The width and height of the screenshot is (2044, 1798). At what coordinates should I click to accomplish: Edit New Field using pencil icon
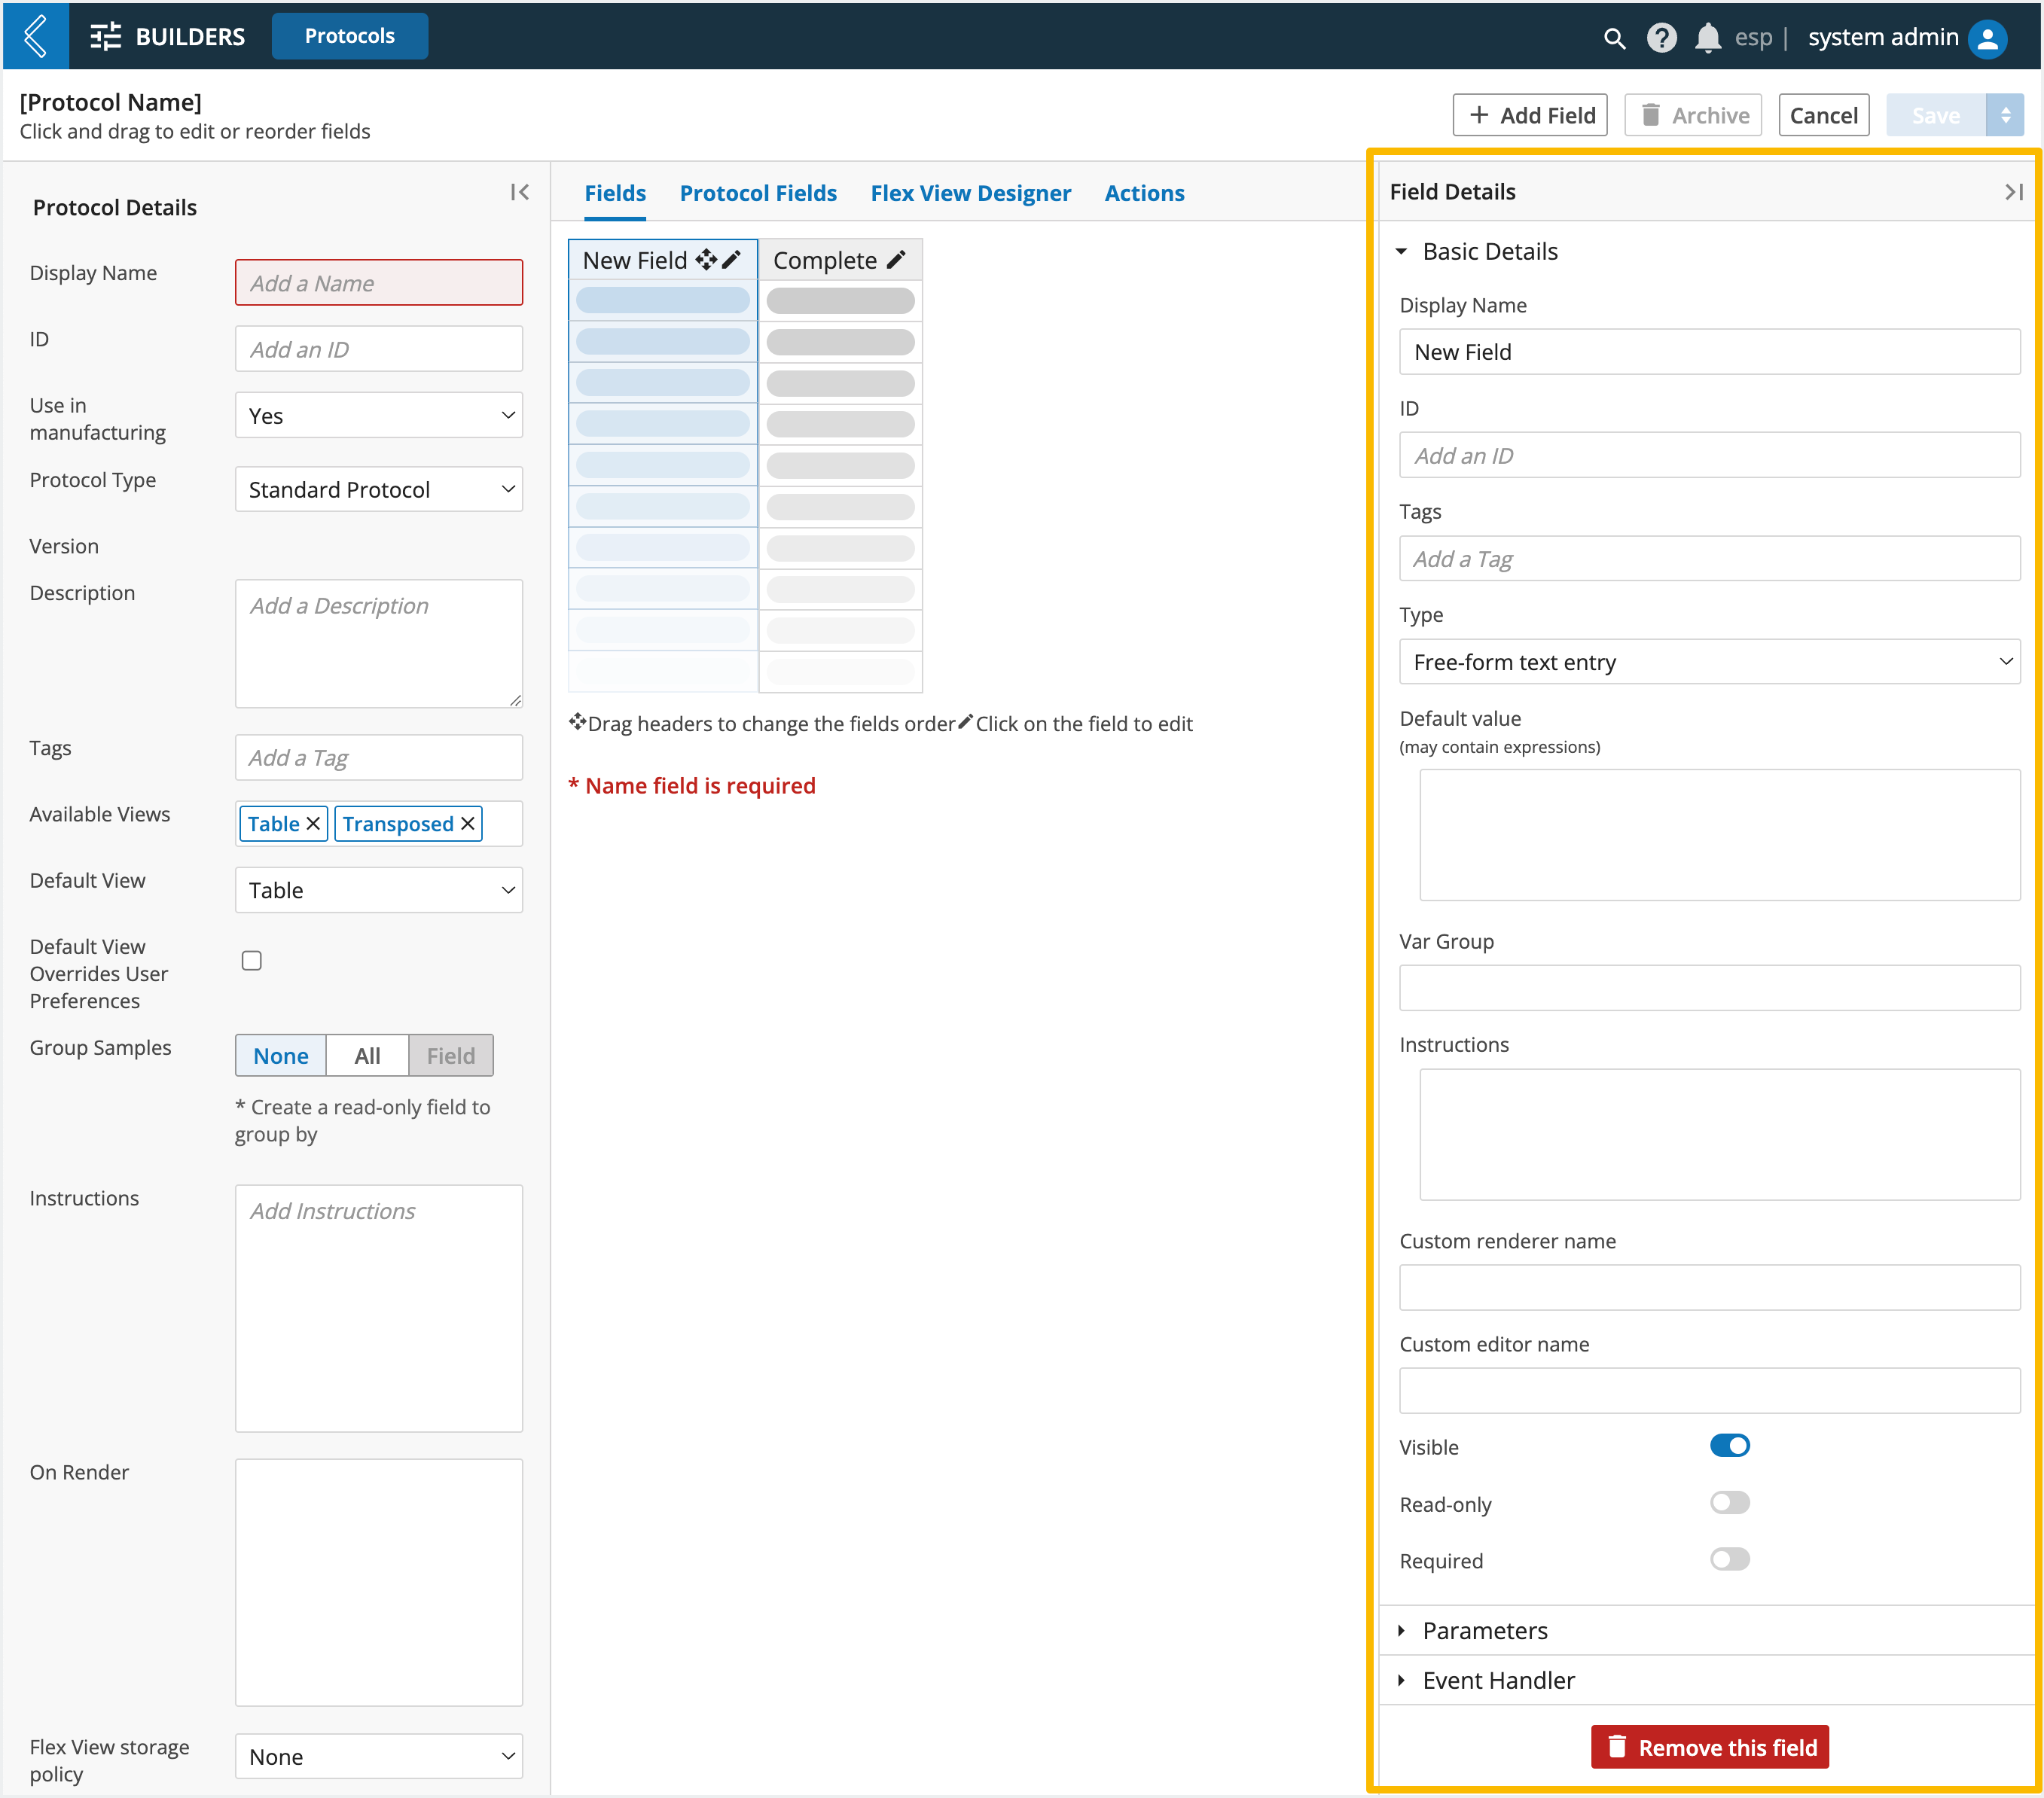[x=732, y=260]
